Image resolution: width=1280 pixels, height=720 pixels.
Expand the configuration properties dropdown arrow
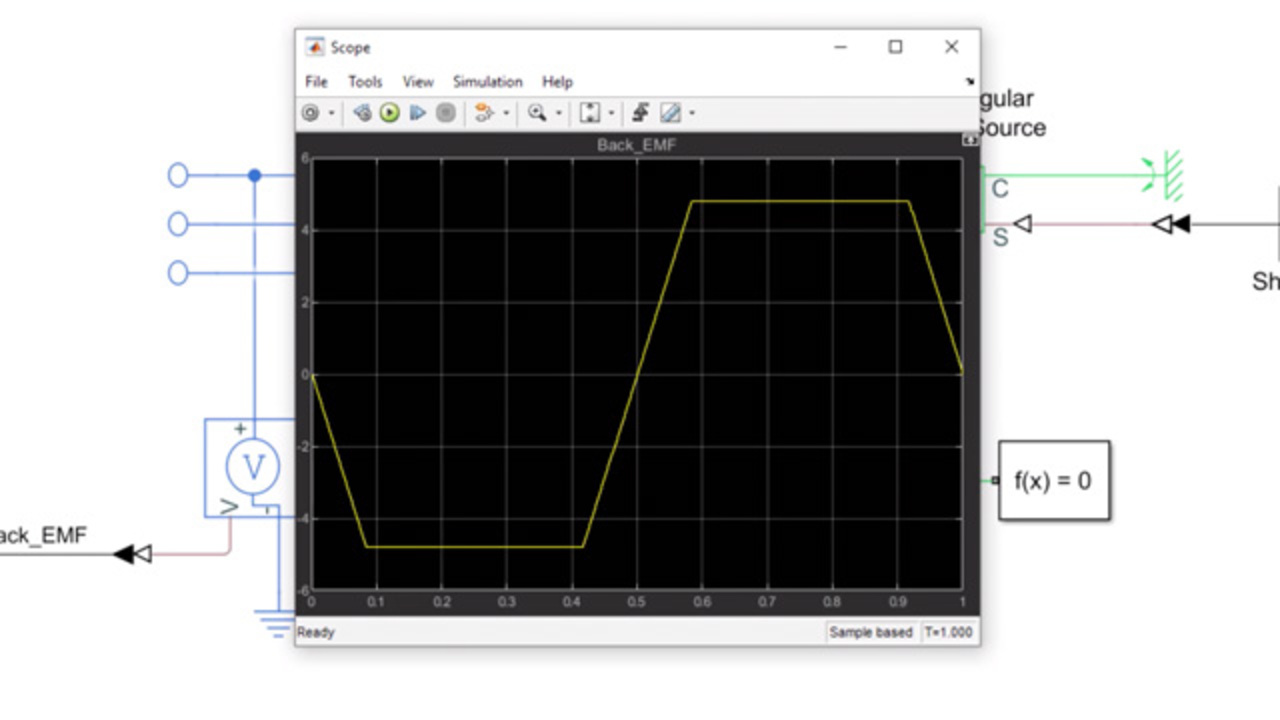coord(331,113)
